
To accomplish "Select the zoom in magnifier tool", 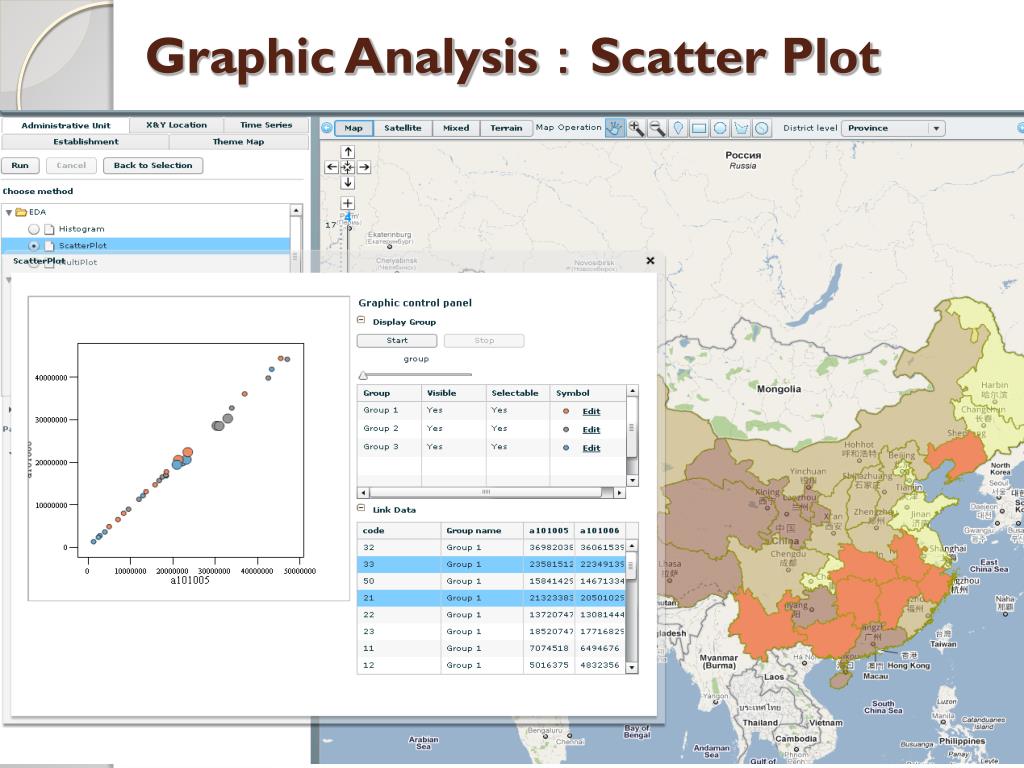I will [635, 128].
